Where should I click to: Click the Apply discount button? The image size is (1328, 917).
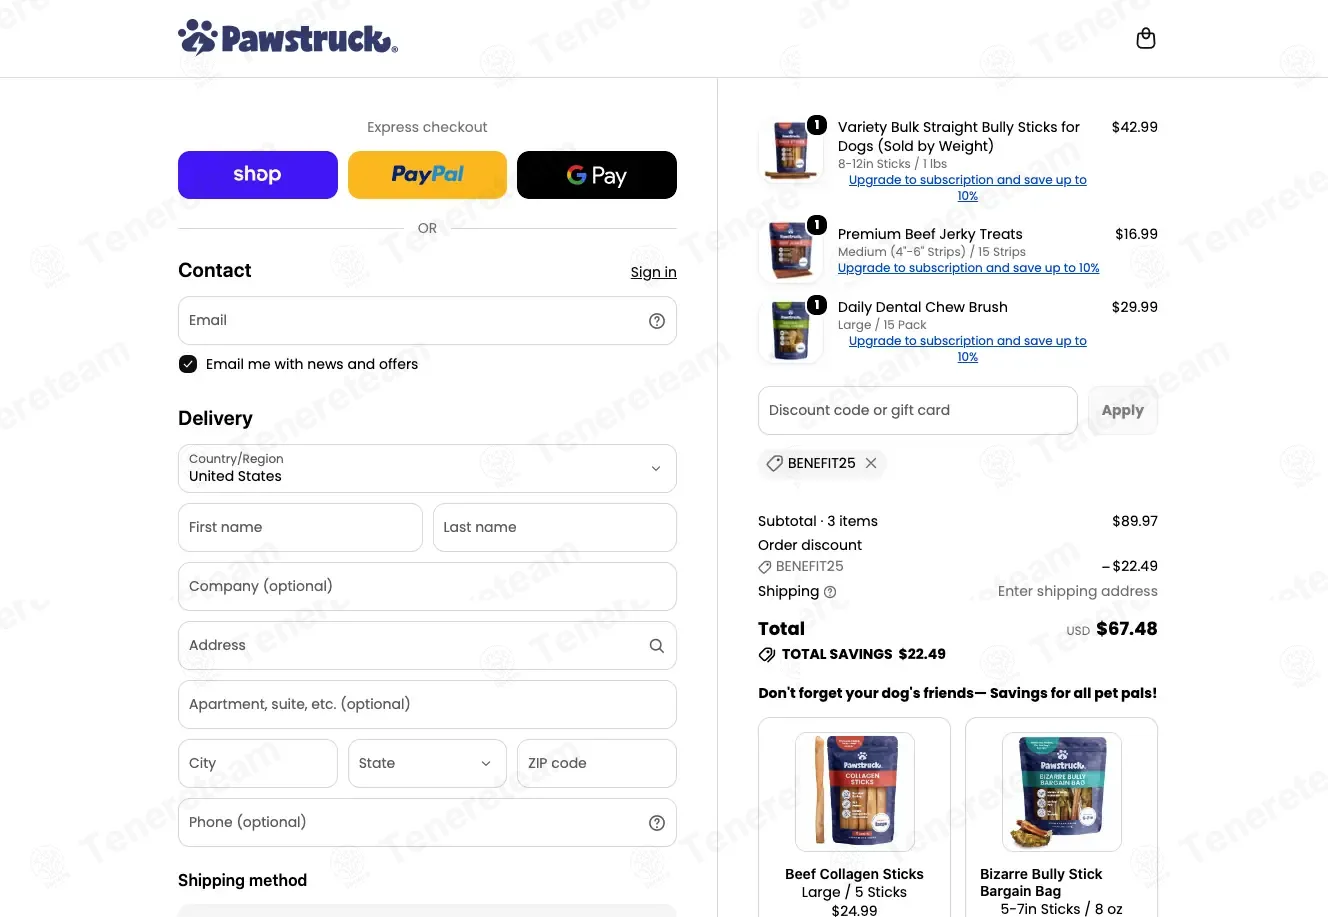(1123, 410)
